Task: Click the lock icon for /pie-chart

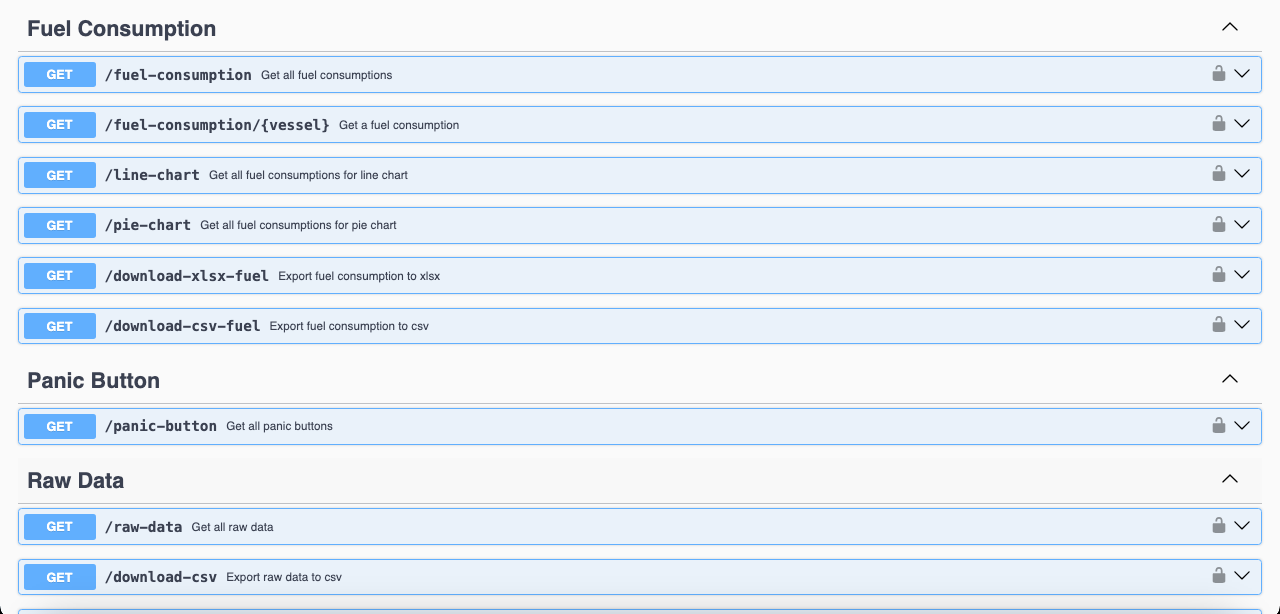Action: click(x=1218, y=224)
